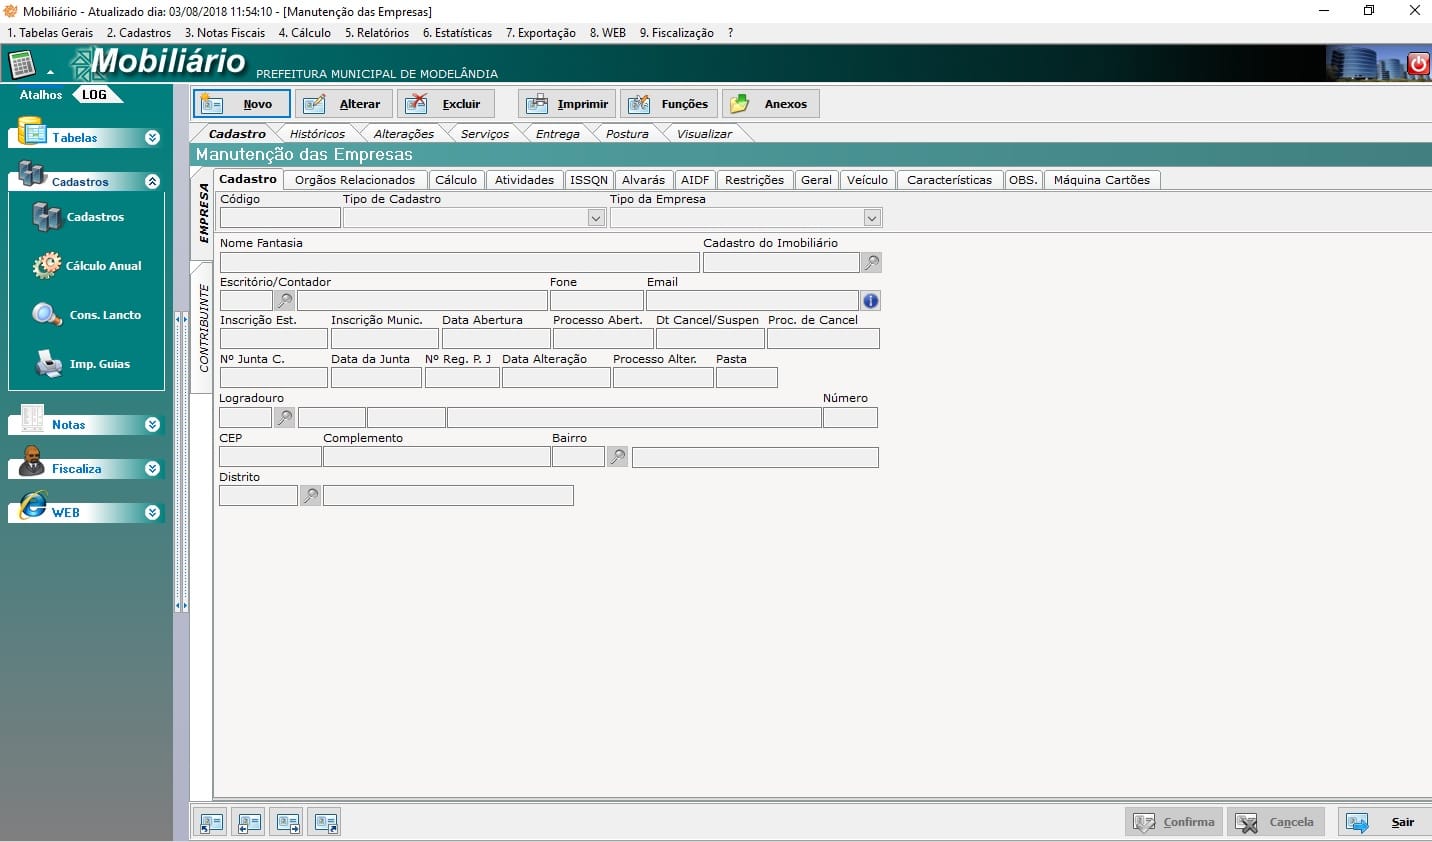Go to first record navigation button
The width and height of the screenshot is (1432, 842).
[211, 823]
